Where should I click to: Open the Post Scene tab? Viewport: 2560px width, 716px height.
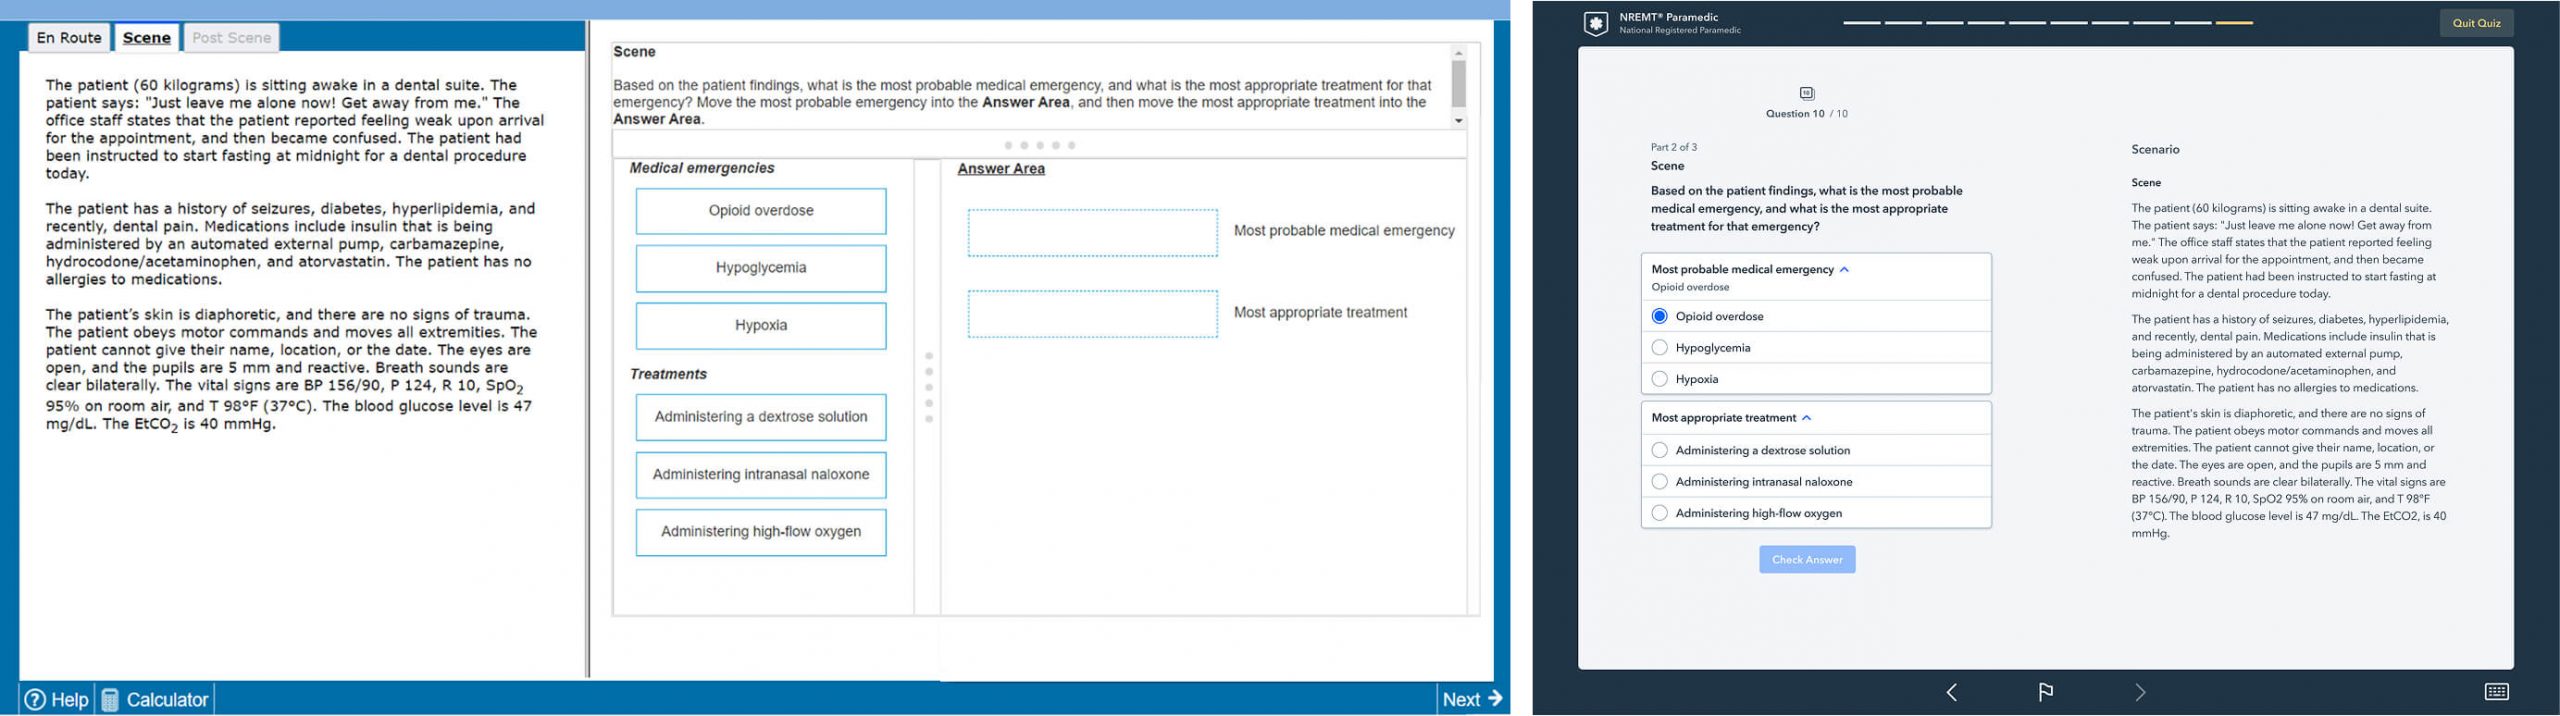tap(231, 38)
